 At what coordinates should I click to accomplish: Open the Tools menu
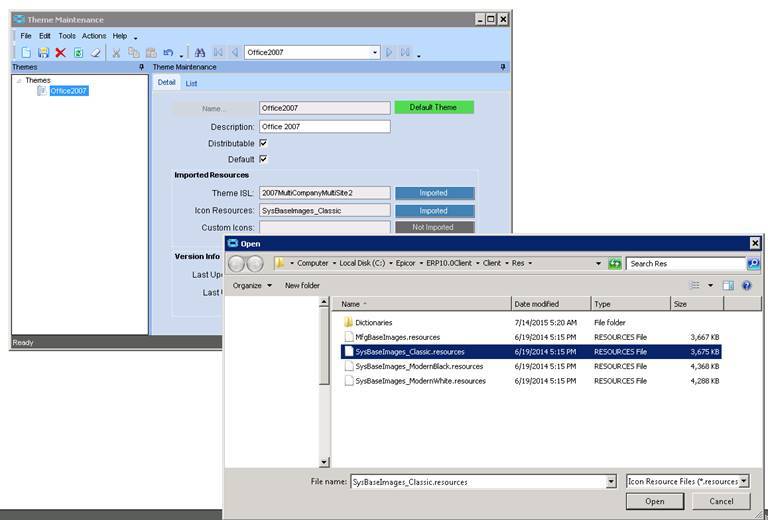[x=67, y=36]
